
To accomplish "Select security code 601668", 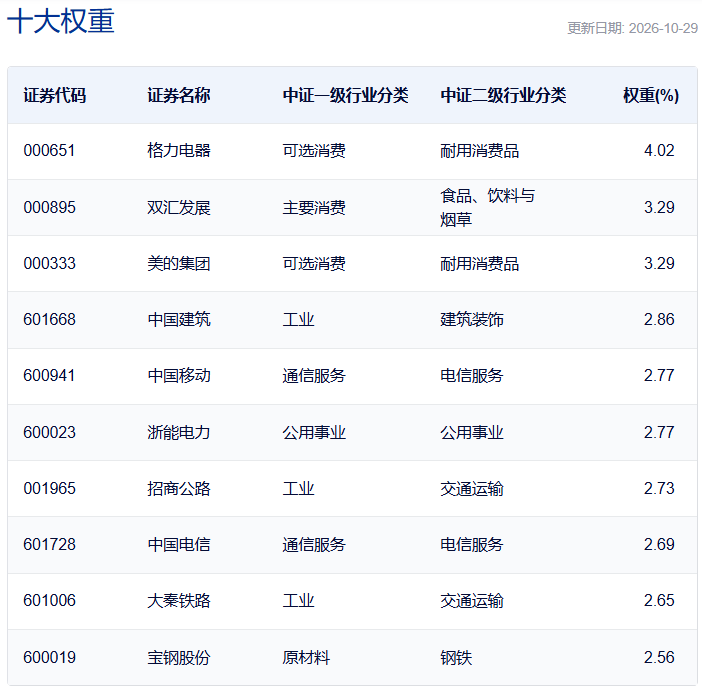I will coord(49,319).
